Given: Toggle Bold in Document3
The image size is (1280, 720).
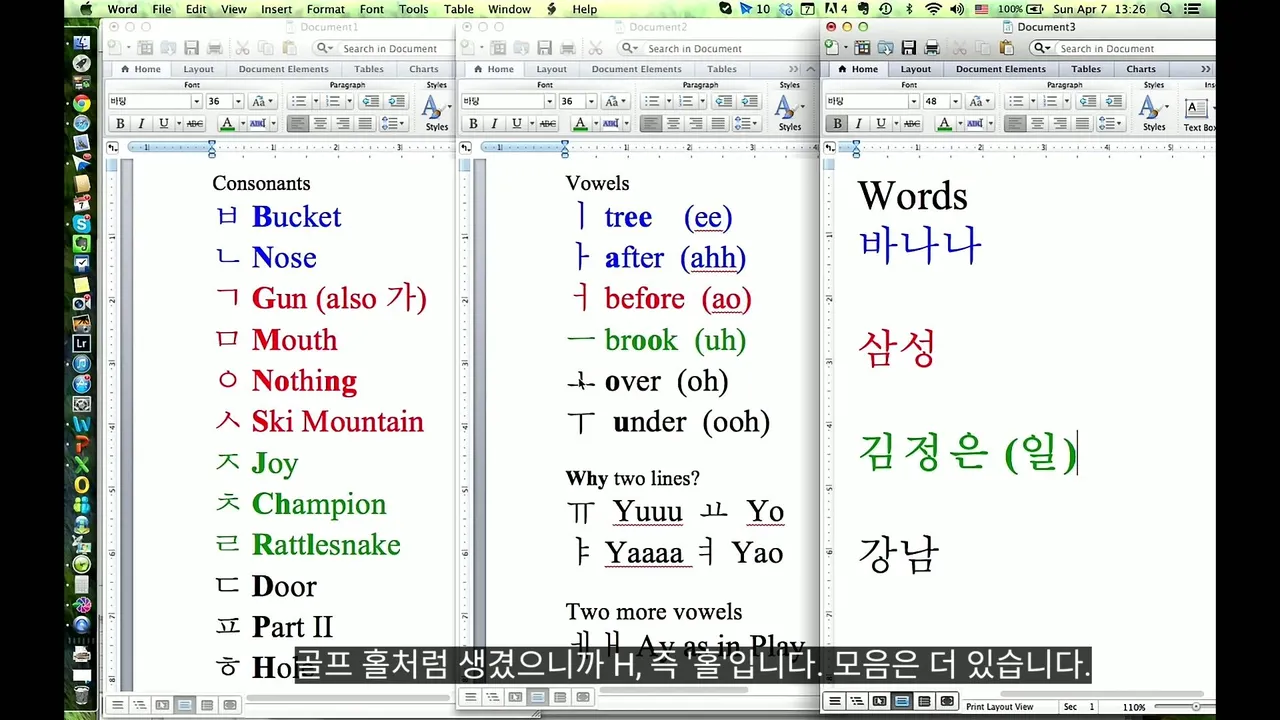Looking at the screenshot, I should (837, 123).
